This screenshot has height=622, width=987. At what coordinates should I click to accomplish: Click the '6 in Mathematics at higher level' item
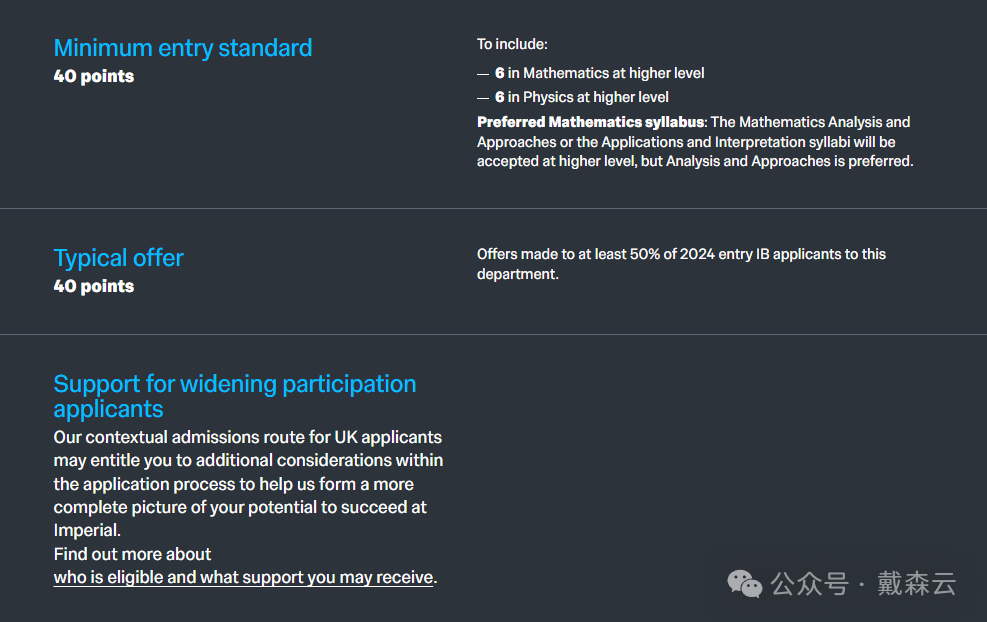(x=599, y=73)
